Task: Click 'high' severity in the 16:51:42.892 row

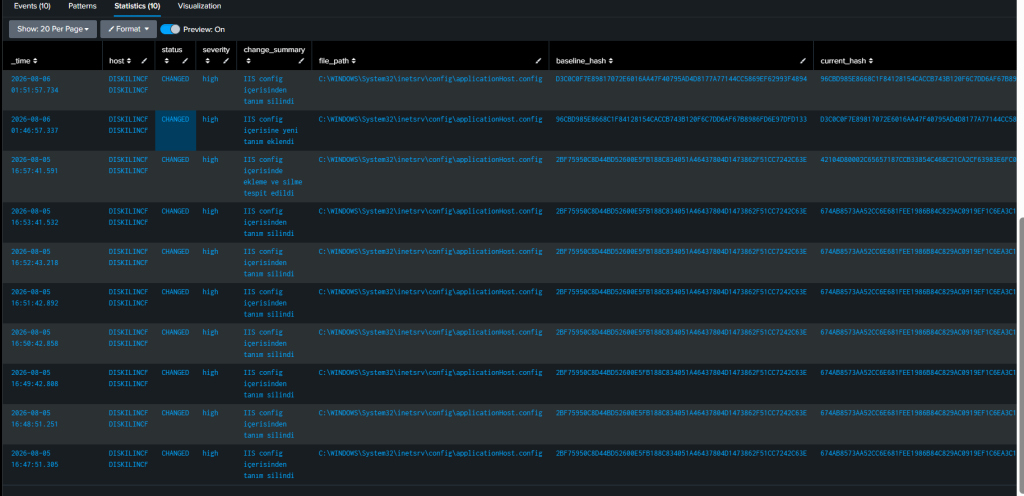Action: [210, 292]
